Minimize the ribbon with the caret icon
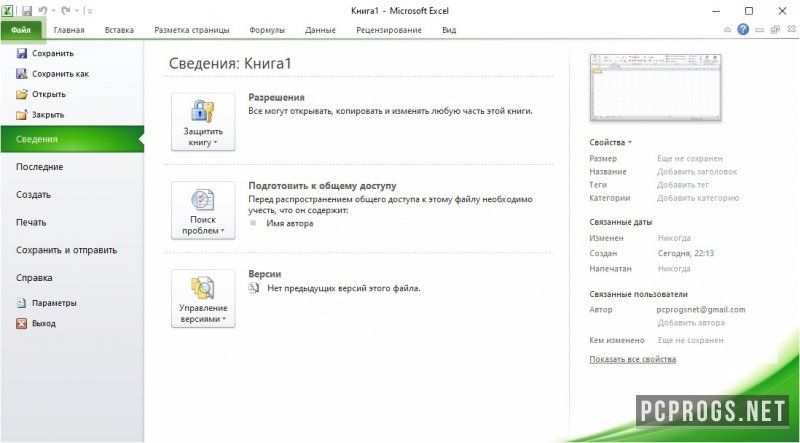 [x=727, y=30]
